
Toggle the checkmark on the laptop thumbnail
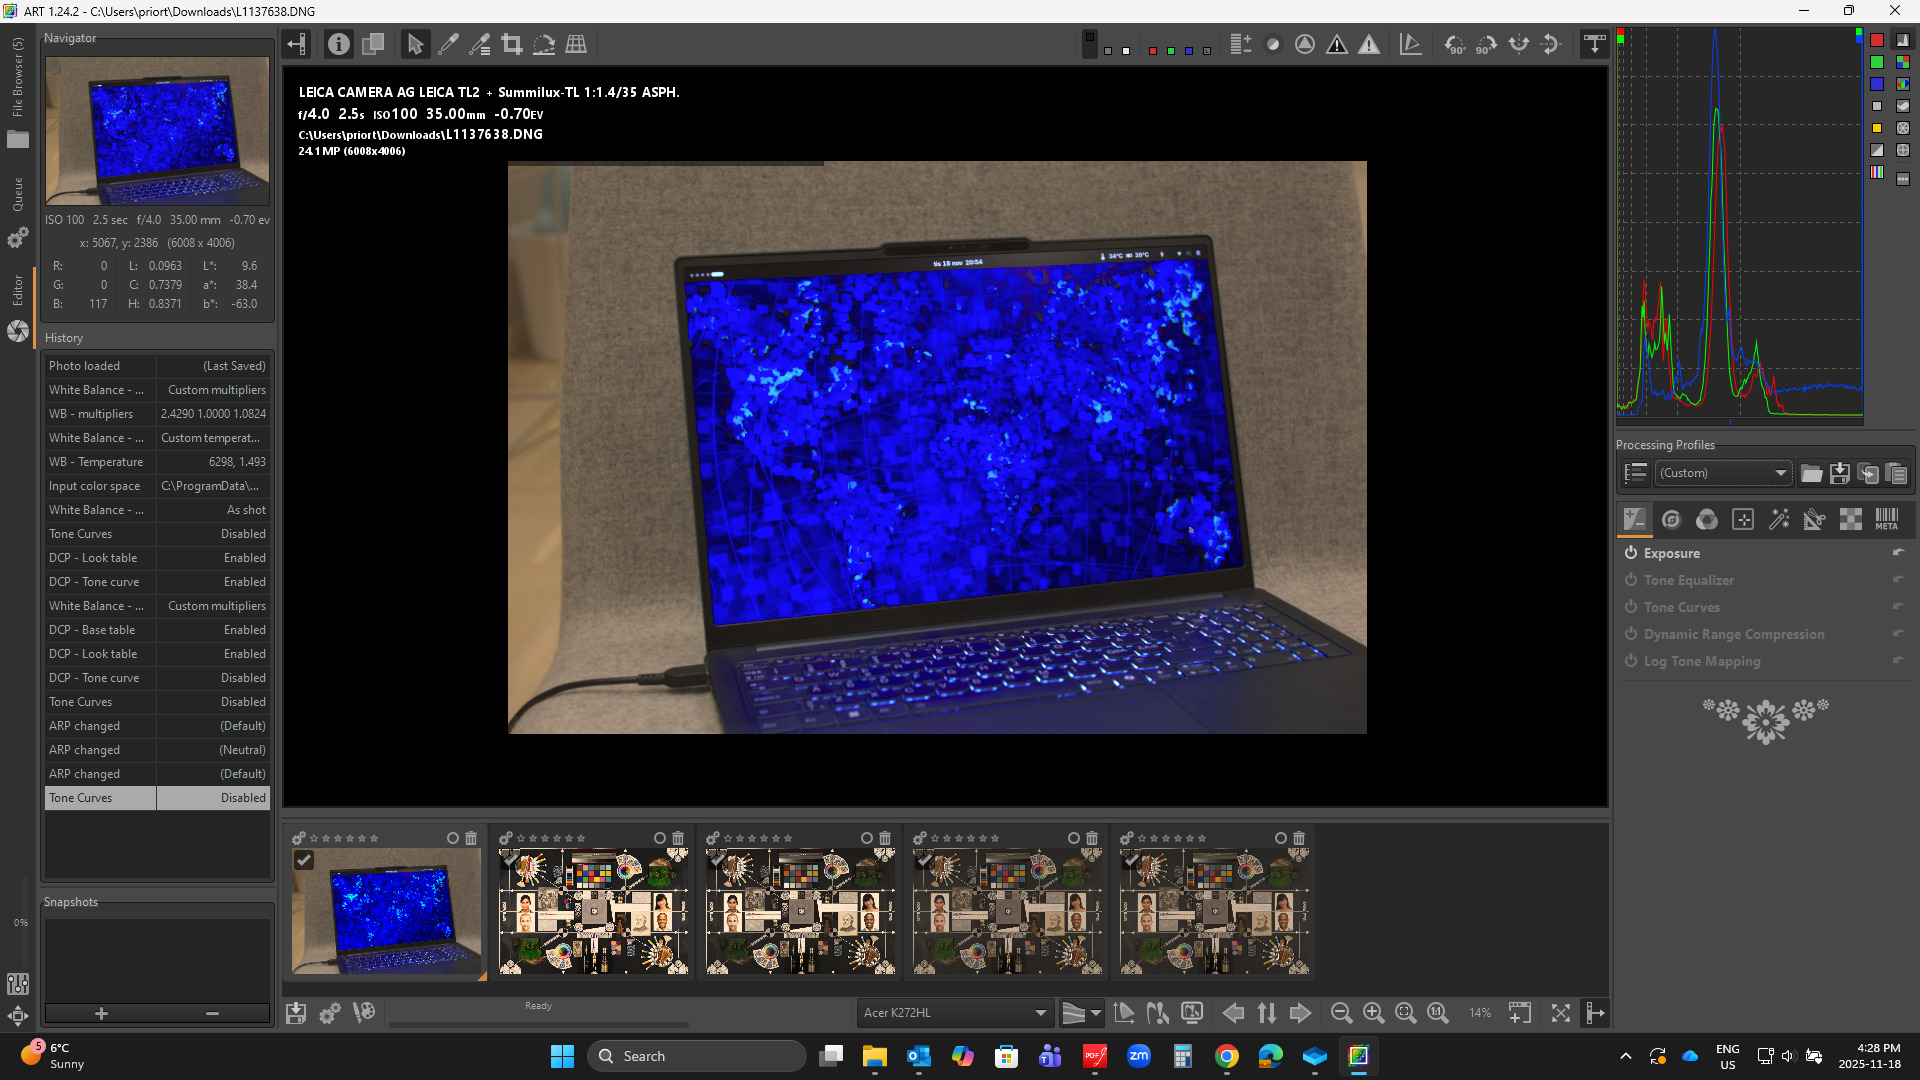(x=304, y=860)
